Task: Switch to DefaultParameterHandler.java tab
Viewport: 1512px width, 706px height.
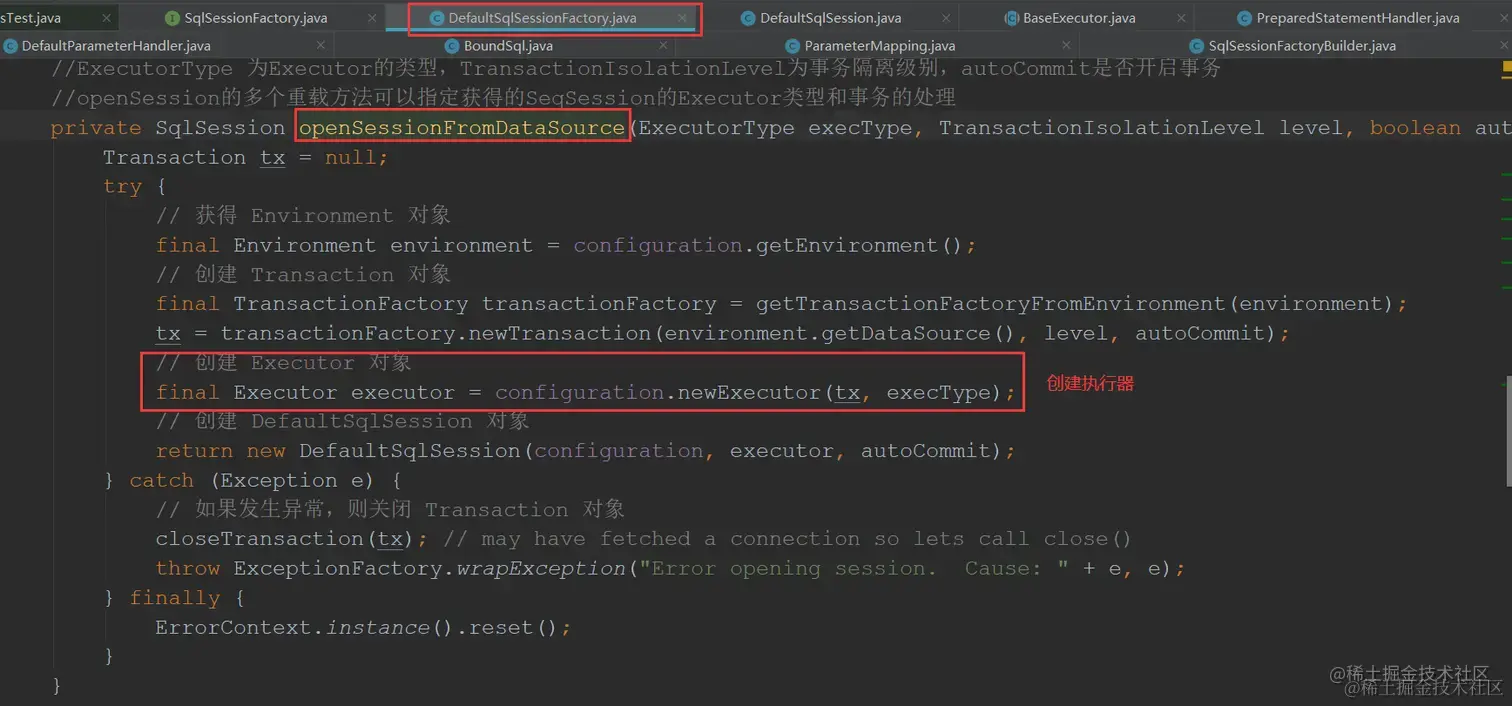Action: [x=116, y=46]
